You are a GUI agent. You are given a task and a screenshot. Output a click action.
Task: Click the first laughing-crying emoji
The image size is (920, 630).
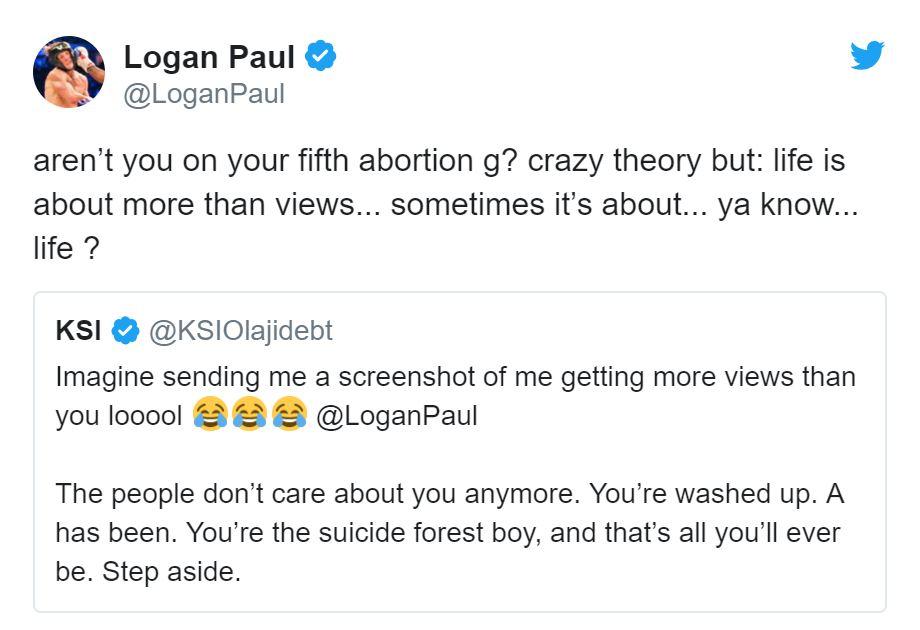click(210, 414)
